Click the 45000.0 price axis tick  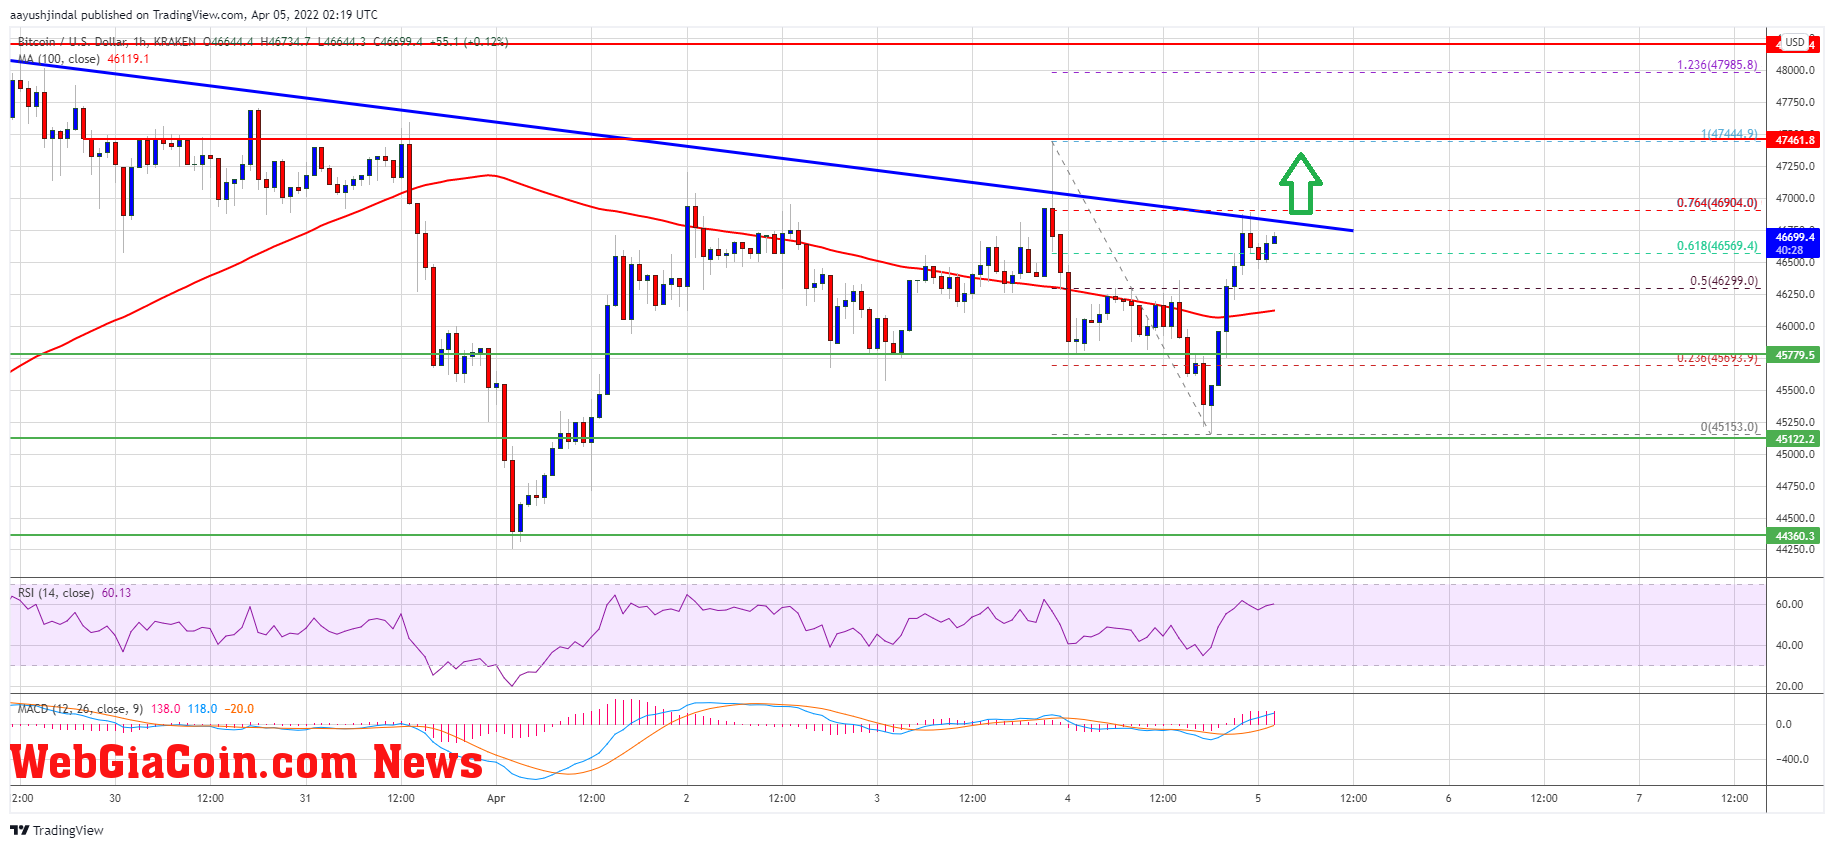pyautogui.click(x=1795, y=454)
